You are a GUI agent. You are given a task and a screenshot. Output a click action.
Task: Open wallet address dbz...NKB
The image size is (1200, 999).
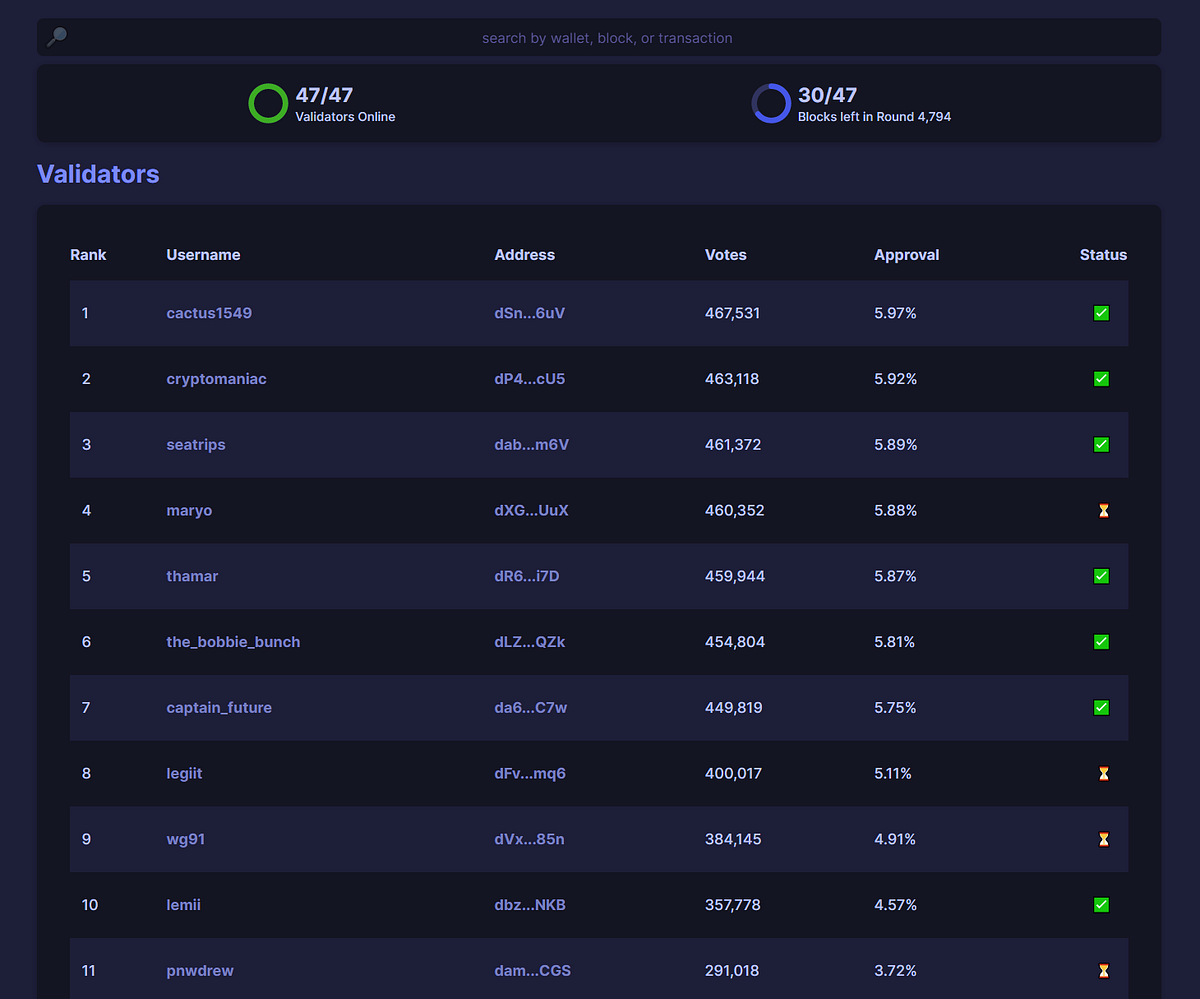(x=530, y=905)
